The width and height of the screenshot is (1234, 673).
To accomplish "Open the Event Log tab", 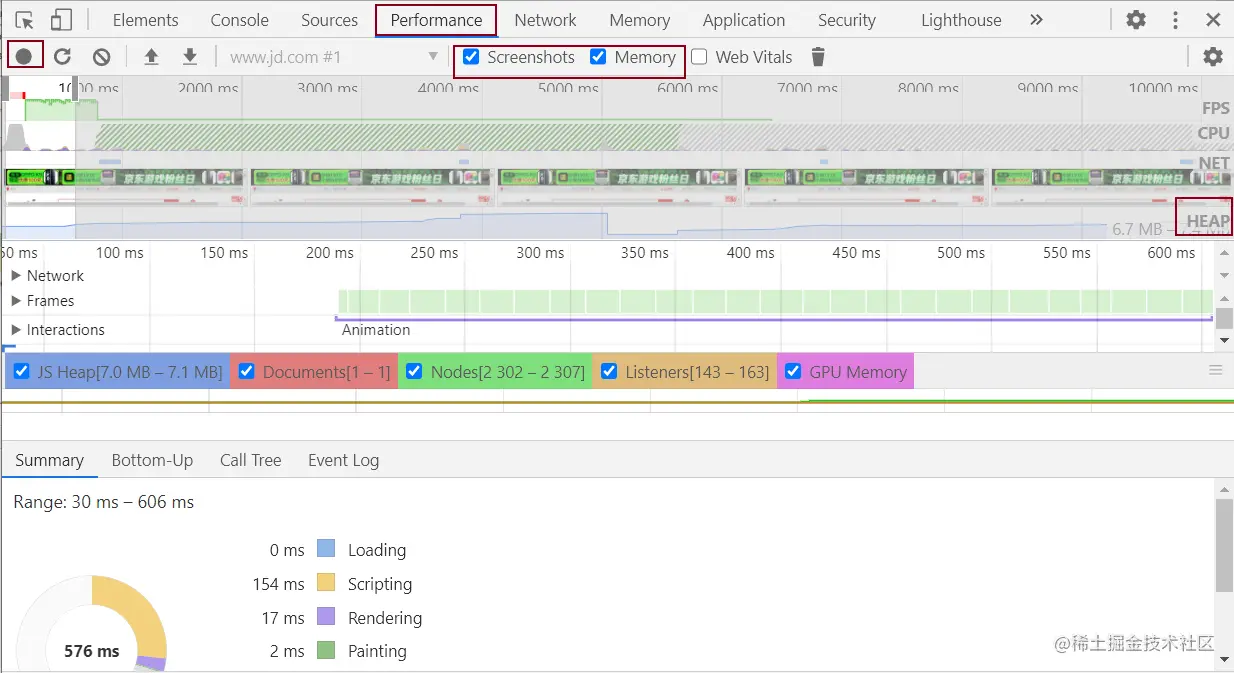I will [343, 460].
